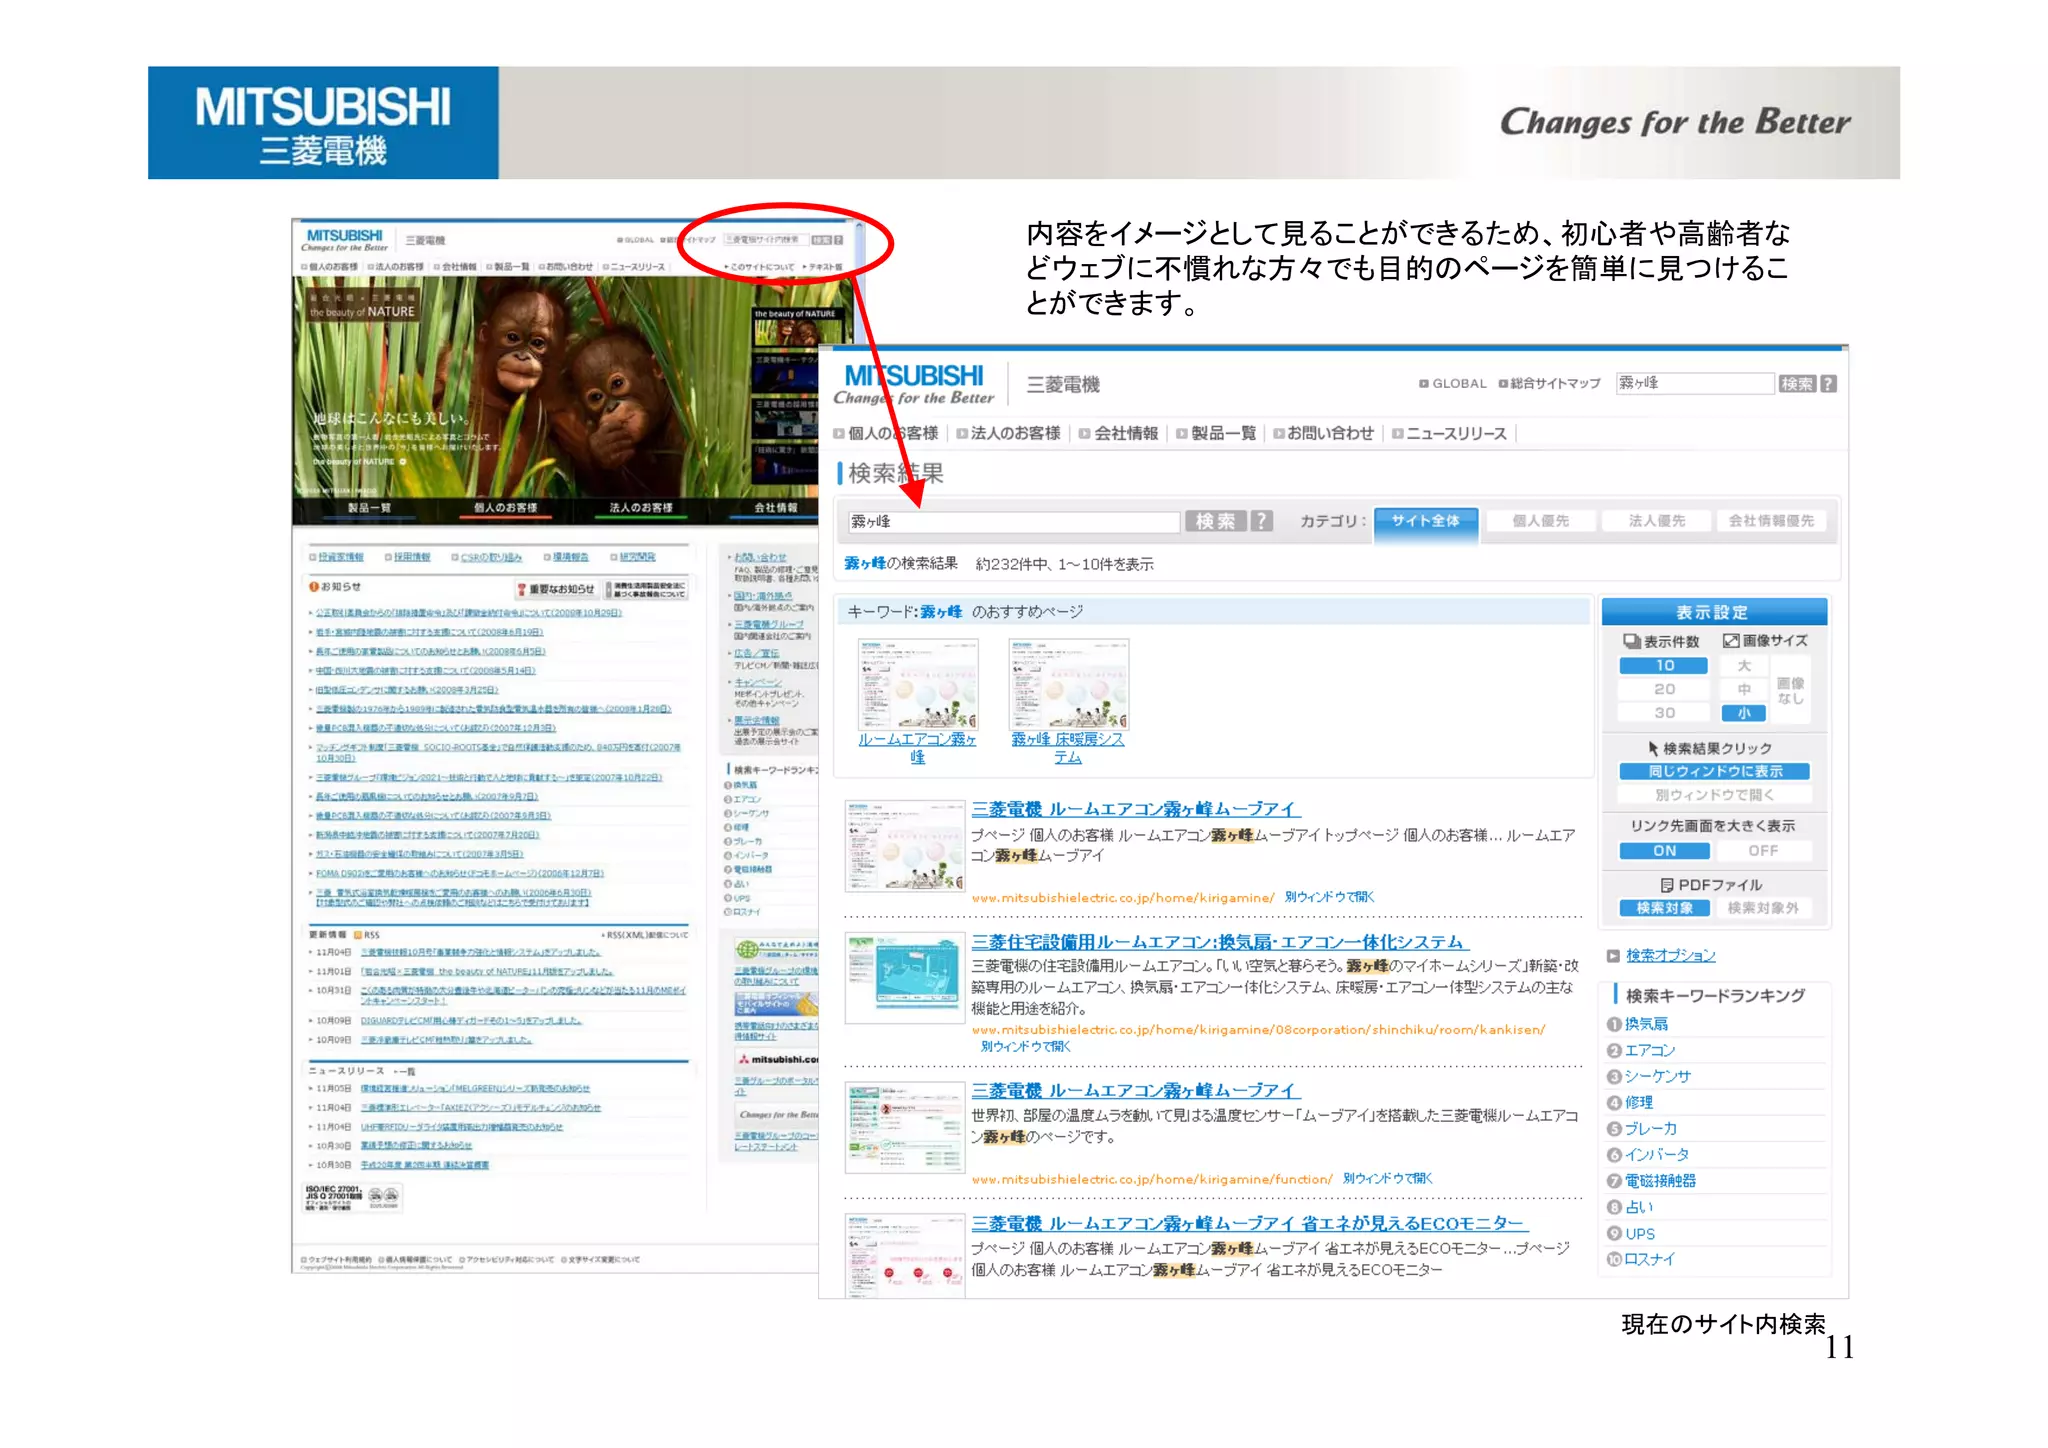Viewport: 2048px width, 1448px height.
Task: Open 製品一覧 navigation menu item
Action: pos(1222,433)
